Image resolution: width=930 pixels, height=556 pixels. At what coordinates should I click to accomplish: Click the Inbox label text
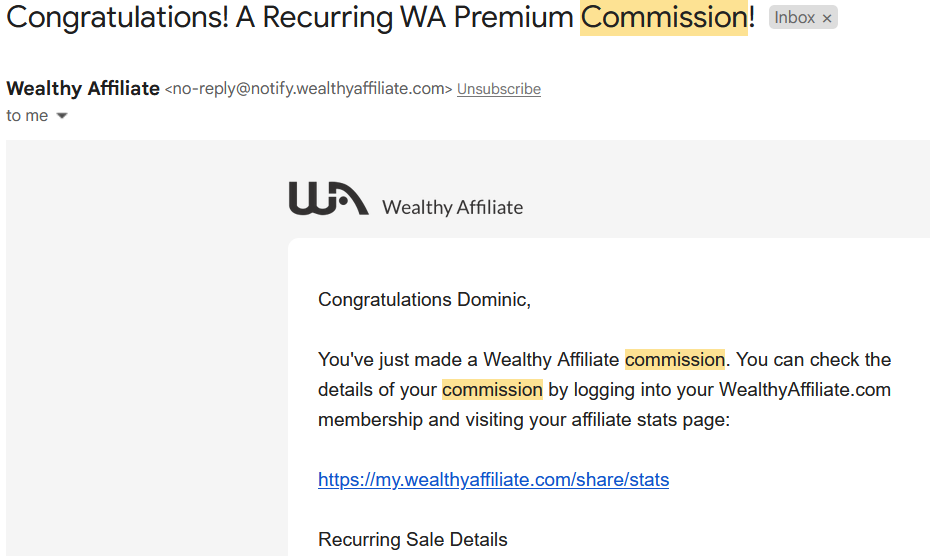point(794,18)
